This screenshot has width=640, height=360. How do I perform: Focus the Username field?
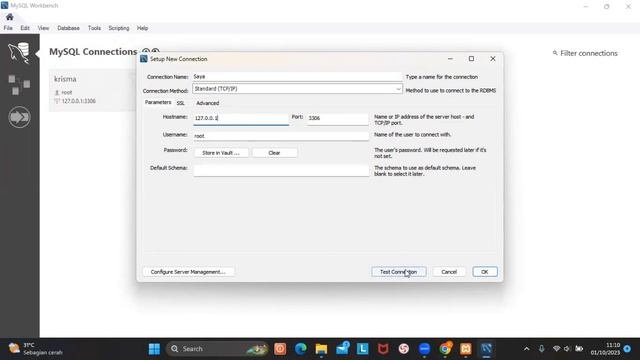tap(281, 136)
